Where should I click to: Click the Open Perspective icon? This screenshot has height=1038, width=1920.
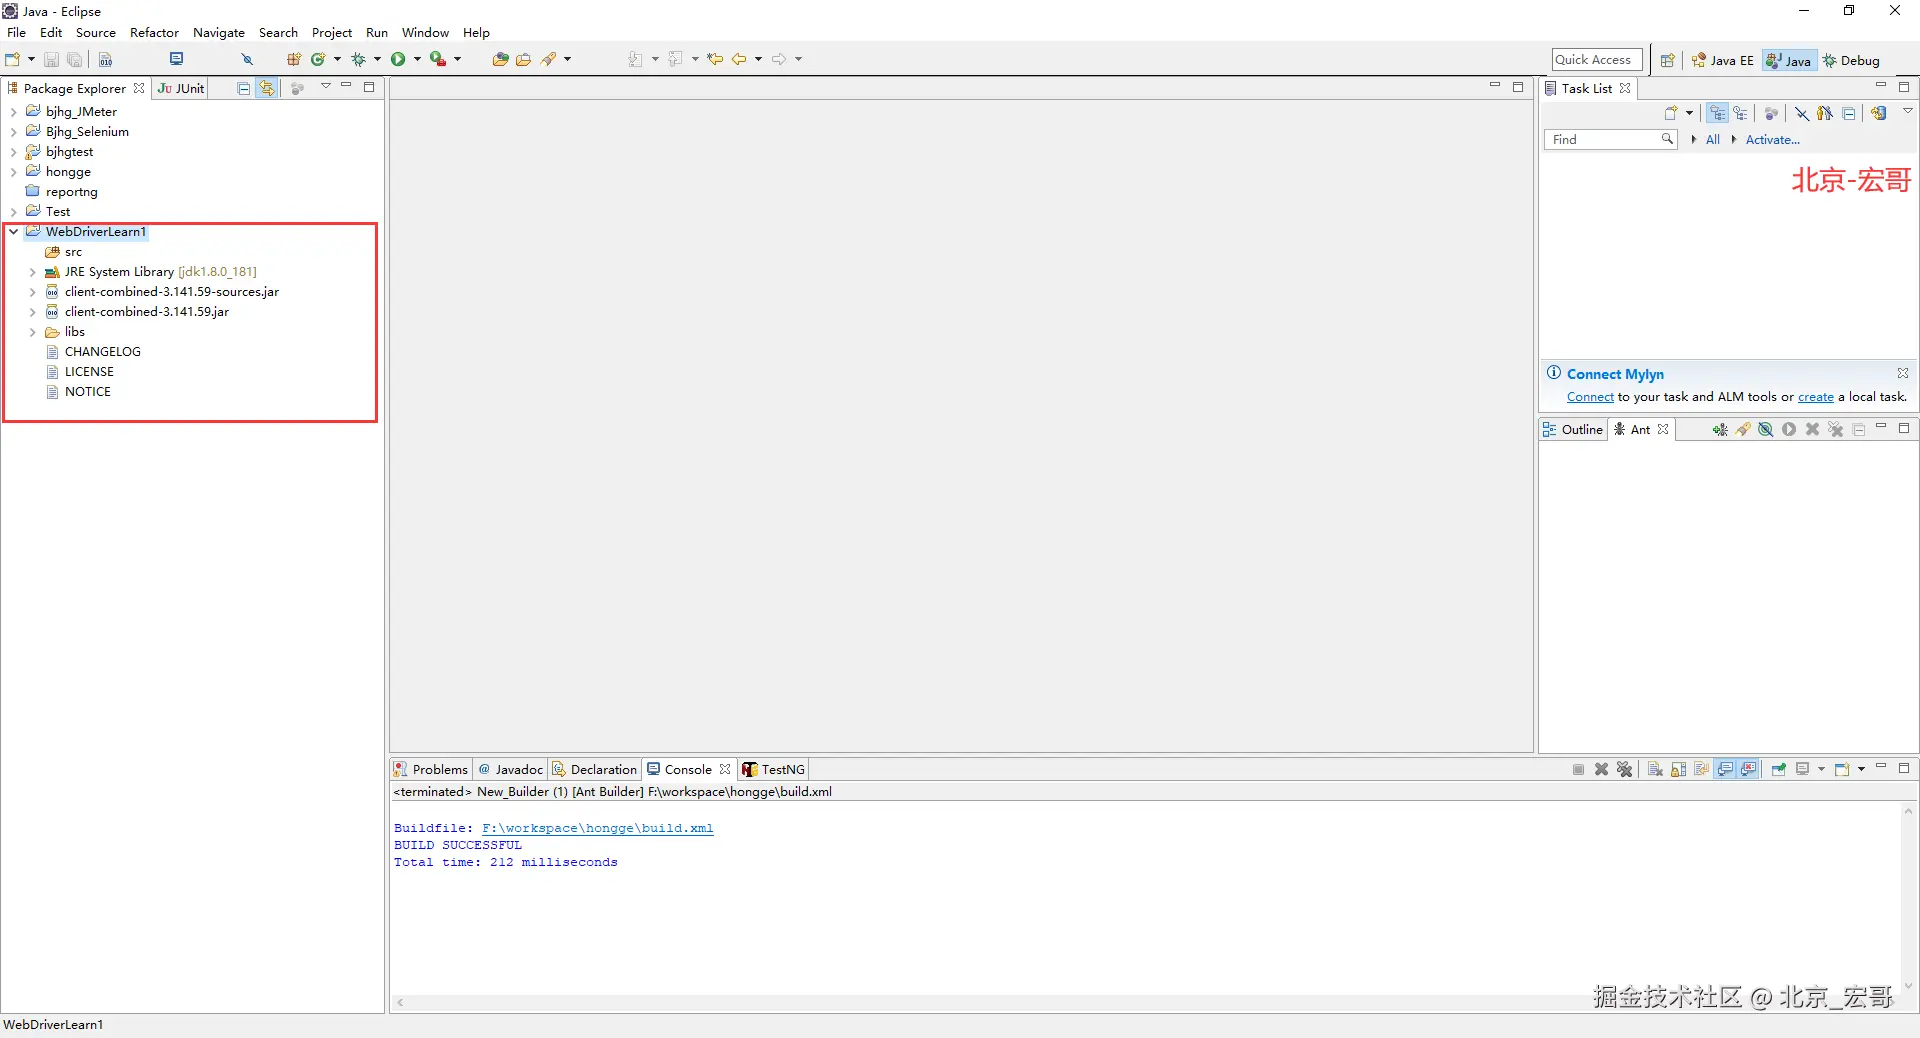click(x=1667, y=60)
